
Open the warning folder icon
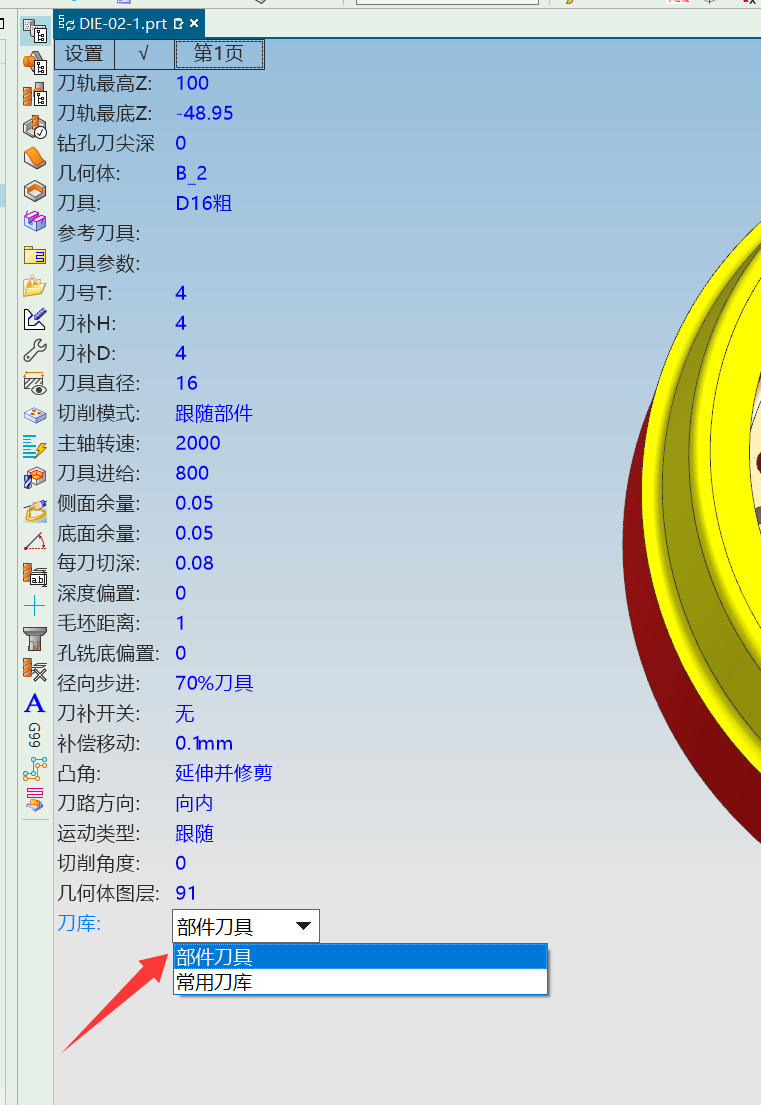[35, 286]
